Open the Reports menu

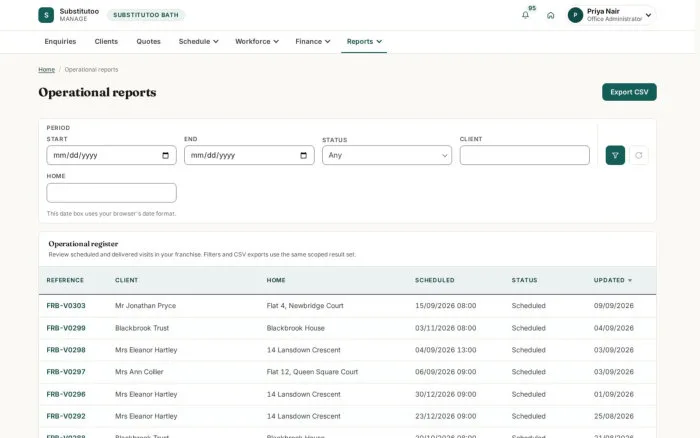tap(364, 42)
